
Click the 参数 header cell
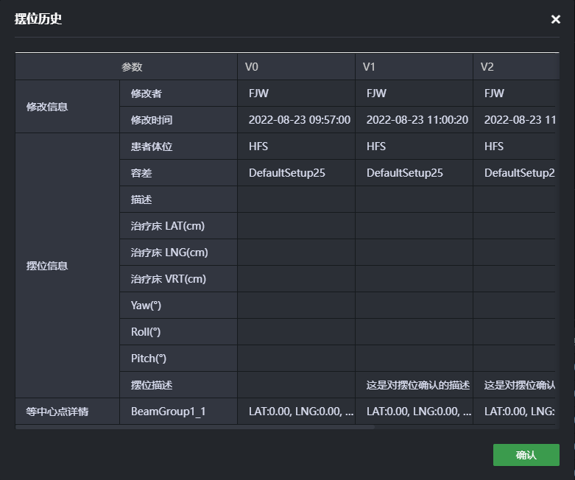coord(126,67)
